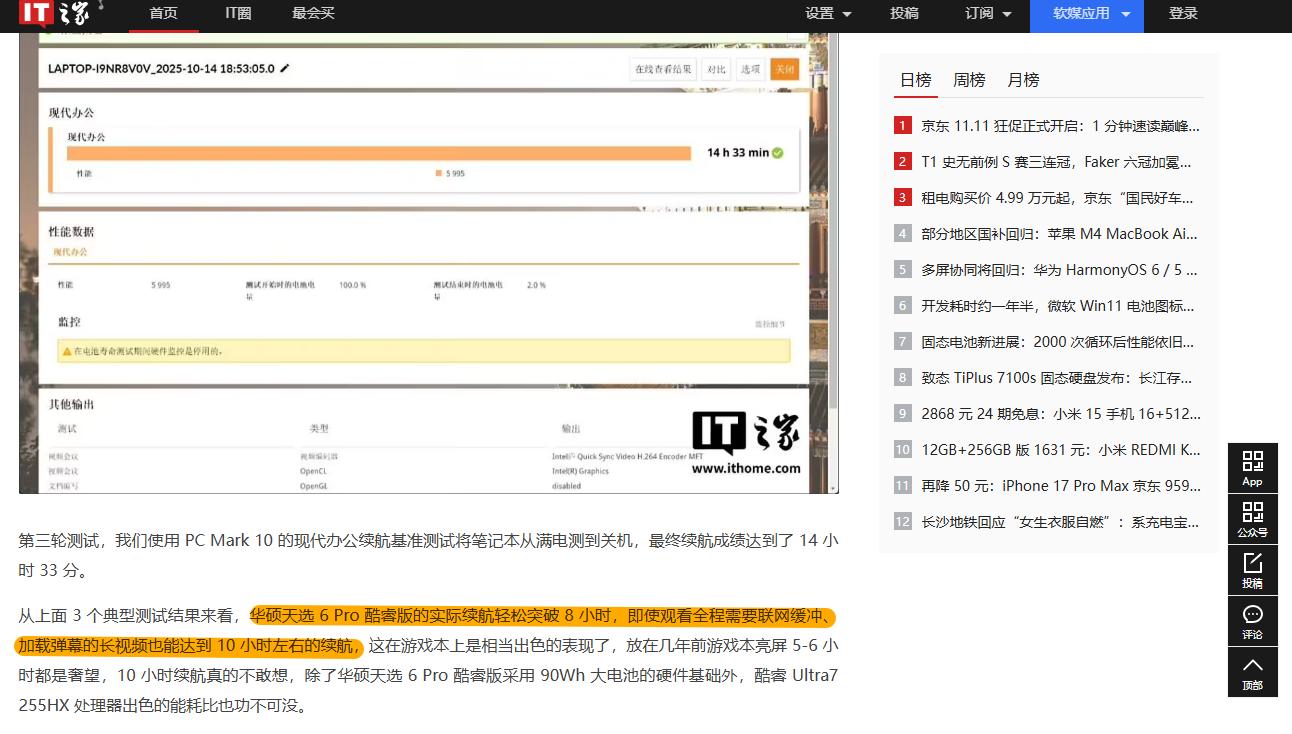
Task: Open the IT圈 navigation tab
Action: click(238, 14)
